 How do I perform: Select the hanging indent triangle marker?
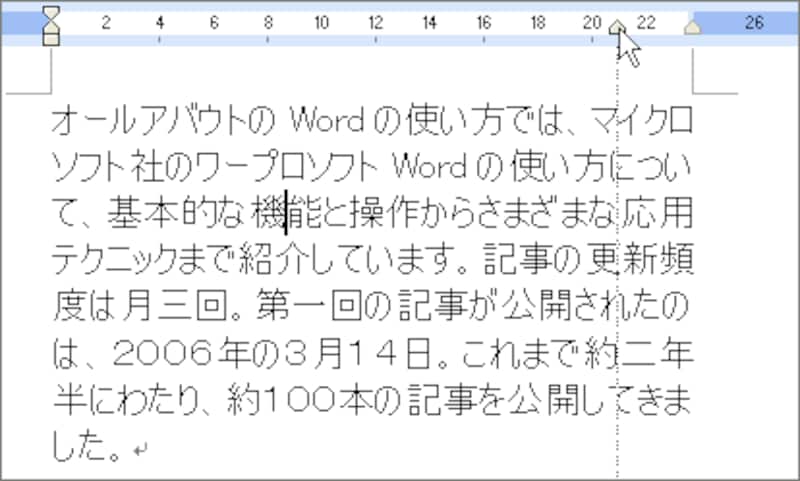click(51, 27)
